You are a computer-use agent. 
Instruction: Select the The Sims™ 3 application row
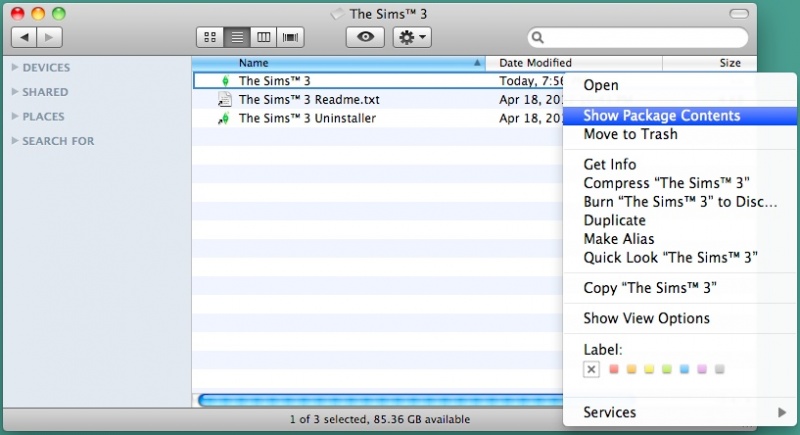pyautogui.click(x=378, y=81)
